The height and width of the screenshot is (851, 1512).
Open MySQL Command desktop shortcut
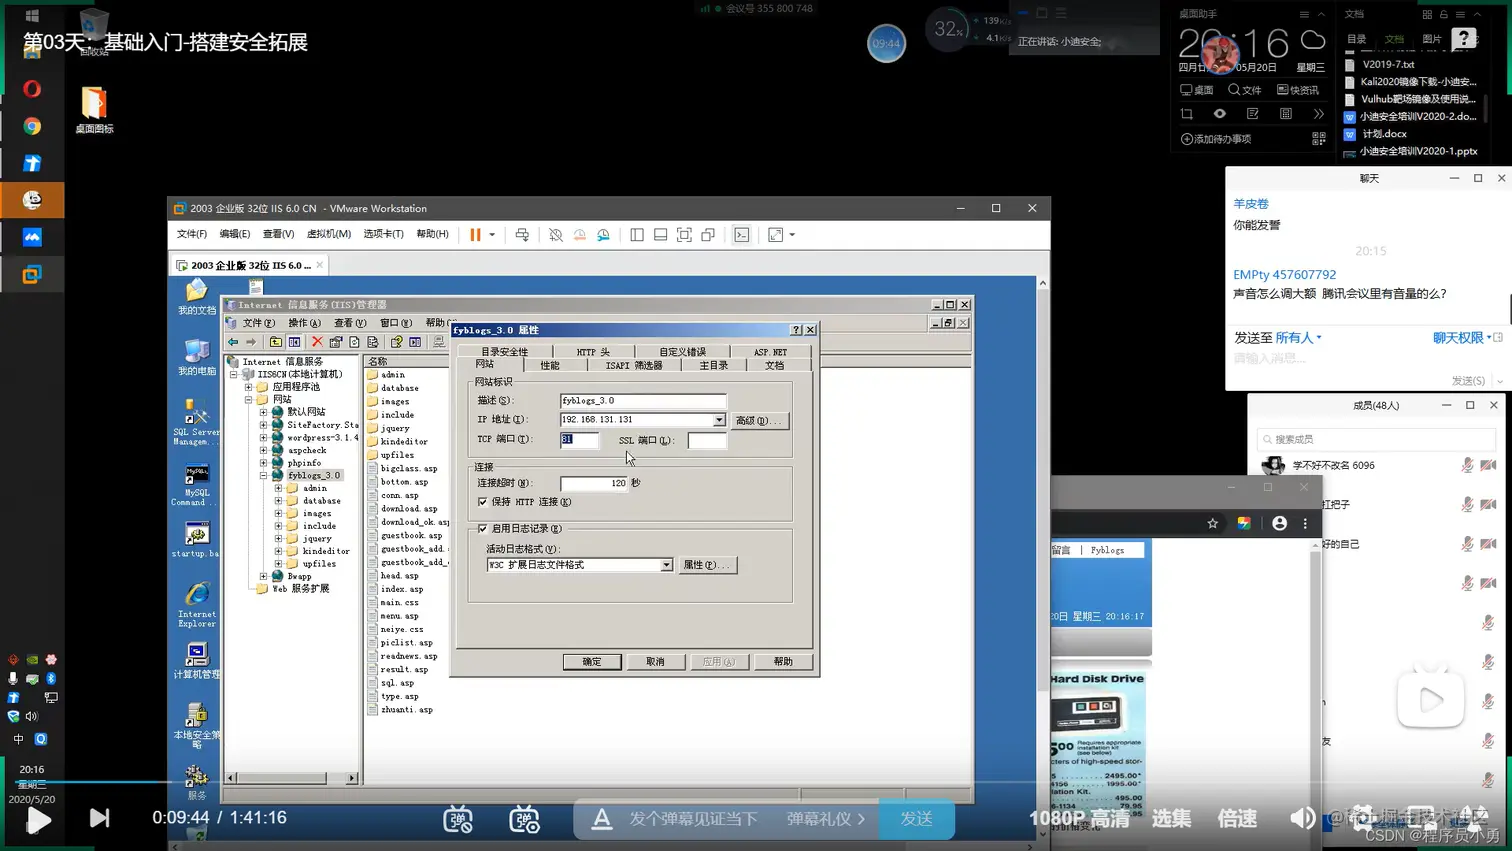196,485
